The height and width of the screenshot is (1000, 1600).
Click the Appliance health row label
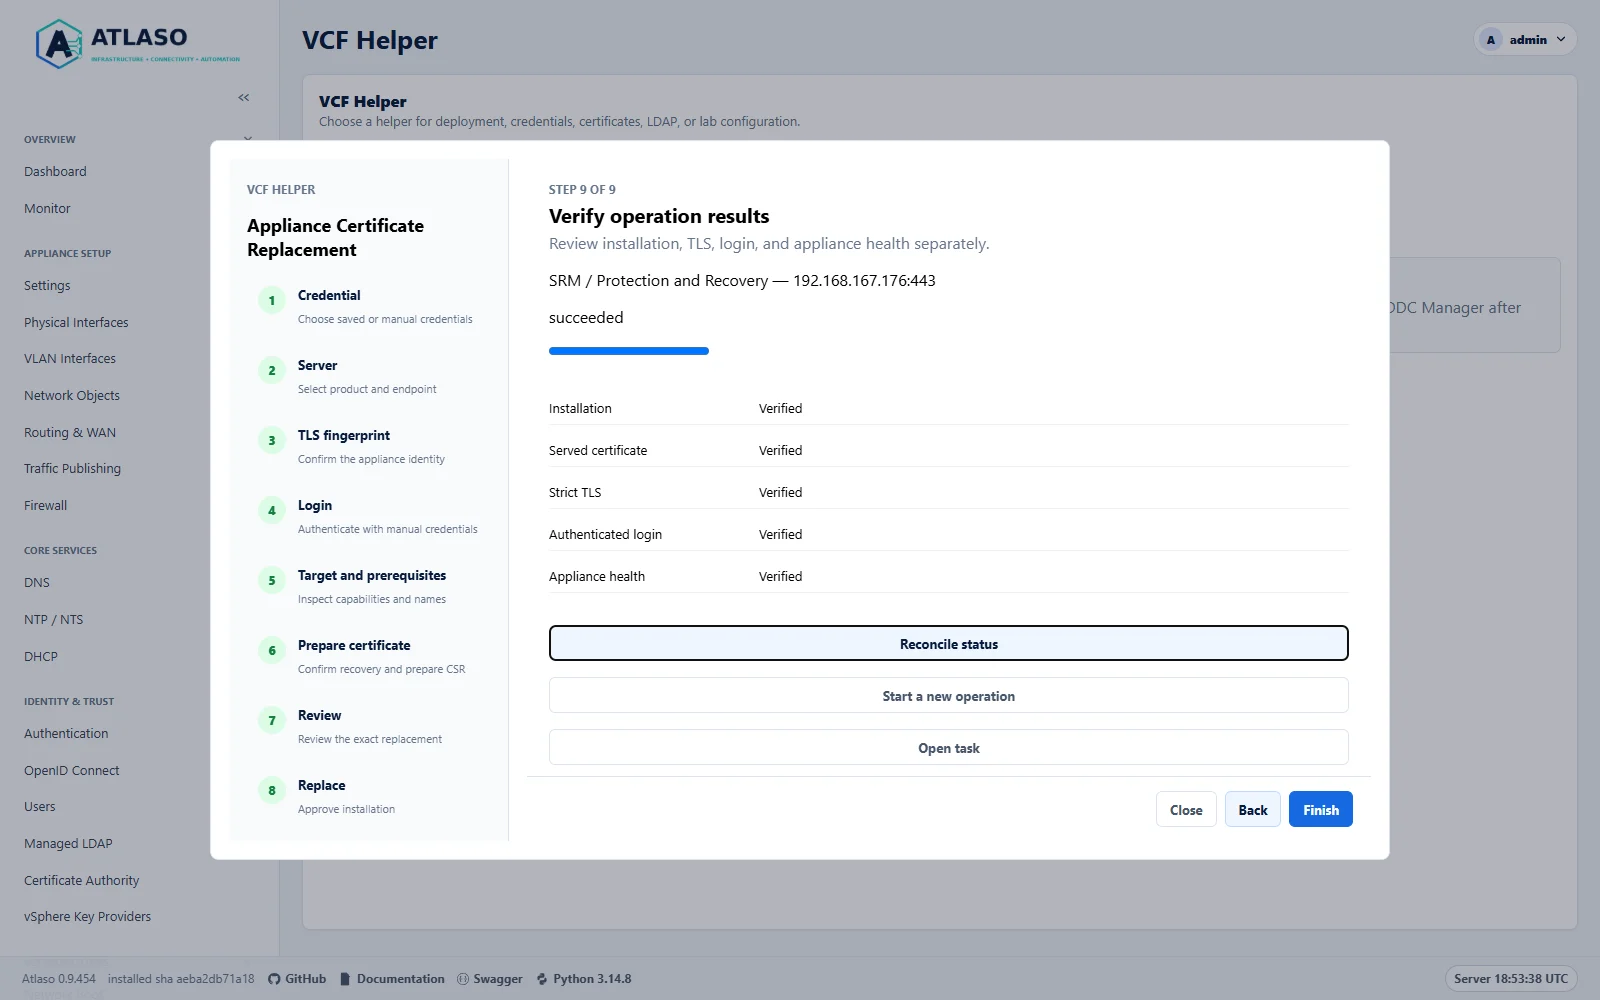(x=597, y=577)
